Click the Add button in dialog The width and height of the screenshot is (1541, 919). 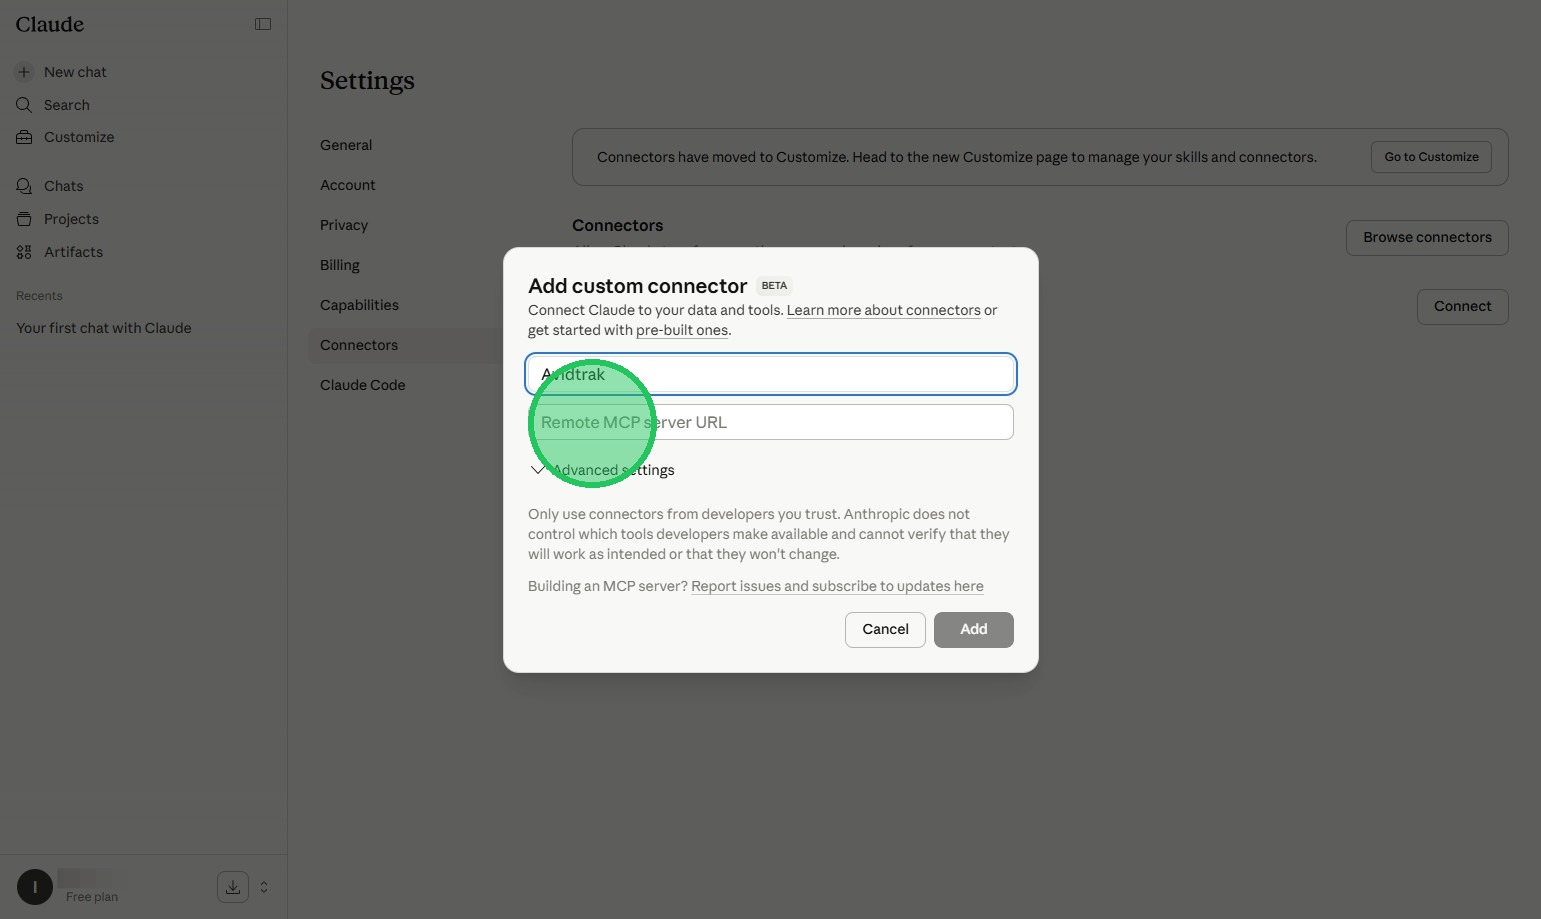(974, 630)
